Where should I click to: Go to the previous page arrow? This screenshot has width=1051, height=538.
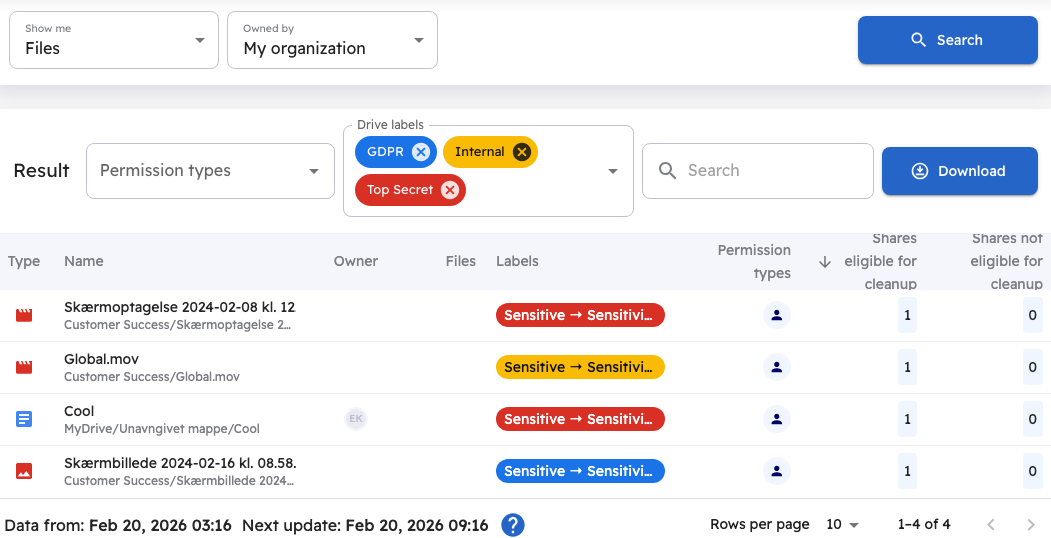[991, 525]
